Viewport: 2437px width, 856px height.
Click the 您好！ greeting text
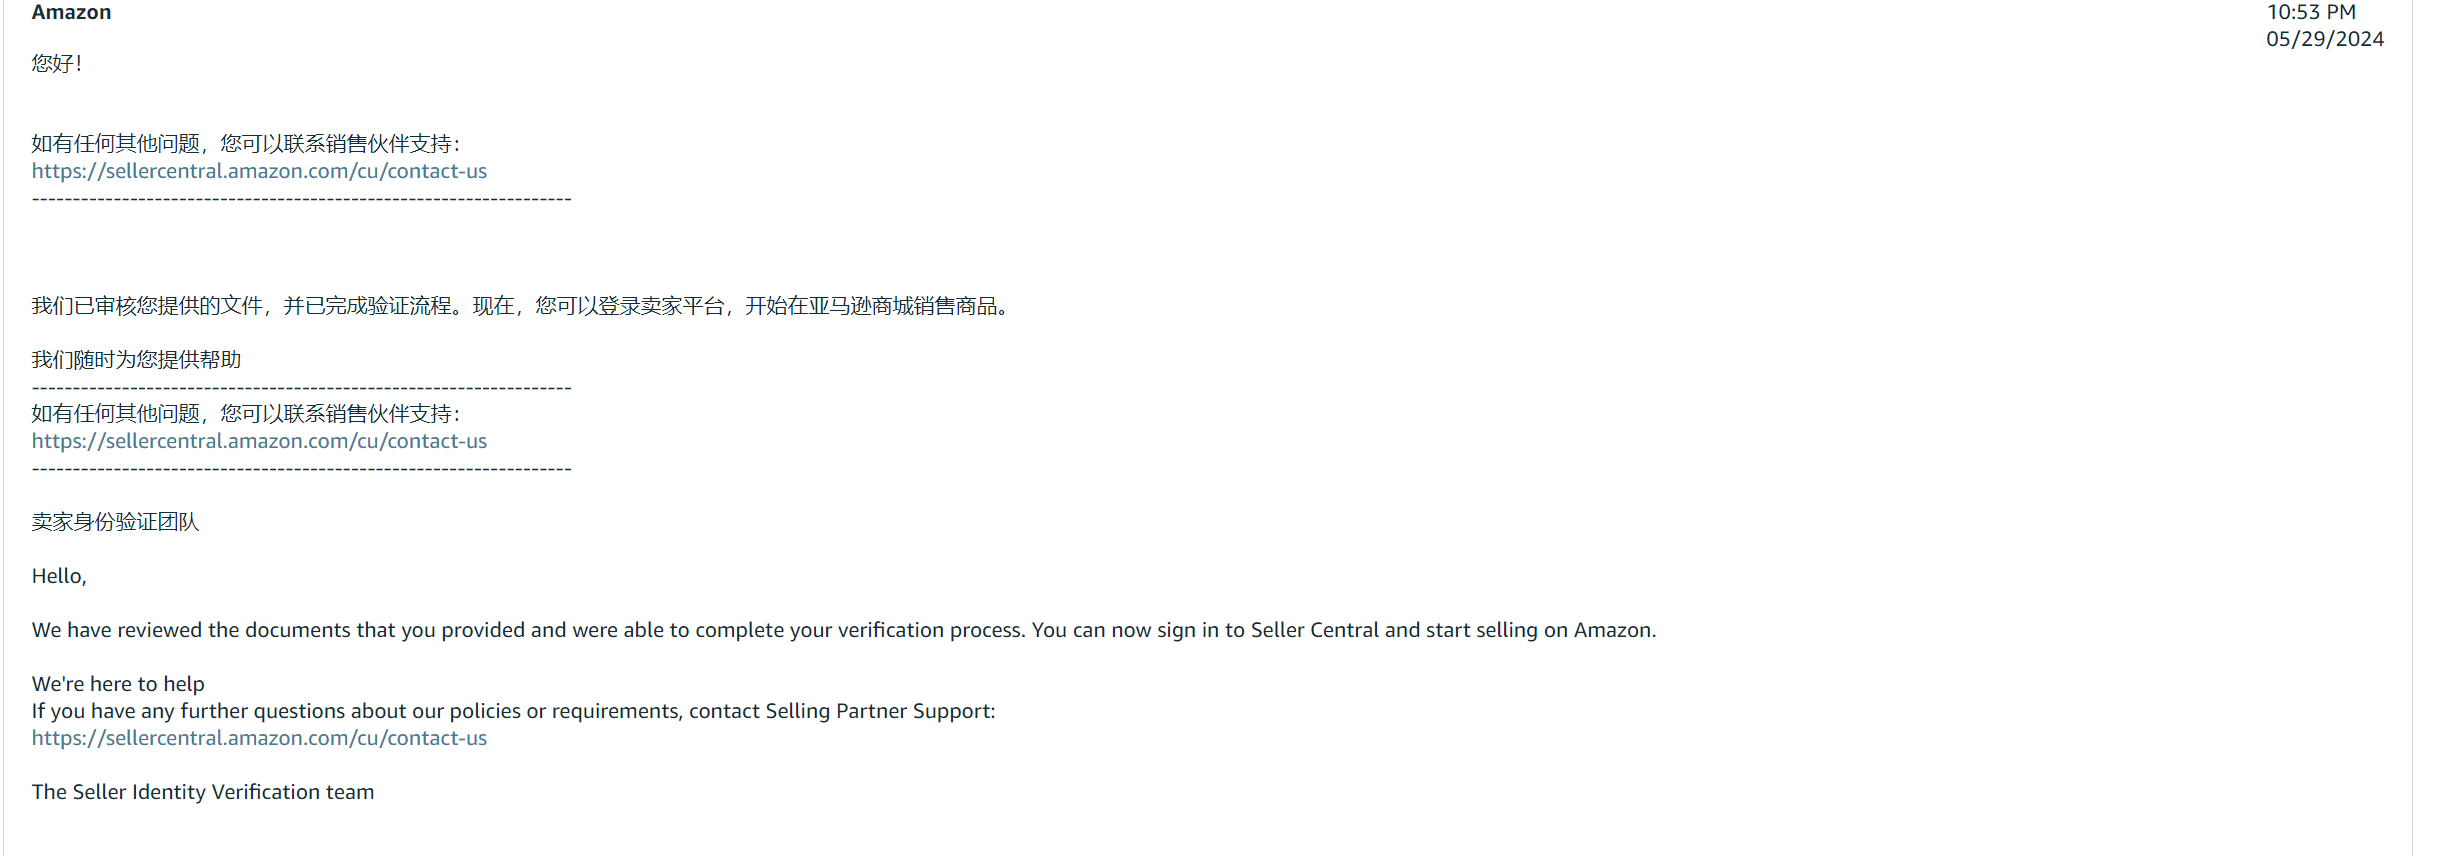[x=57, y=63]
